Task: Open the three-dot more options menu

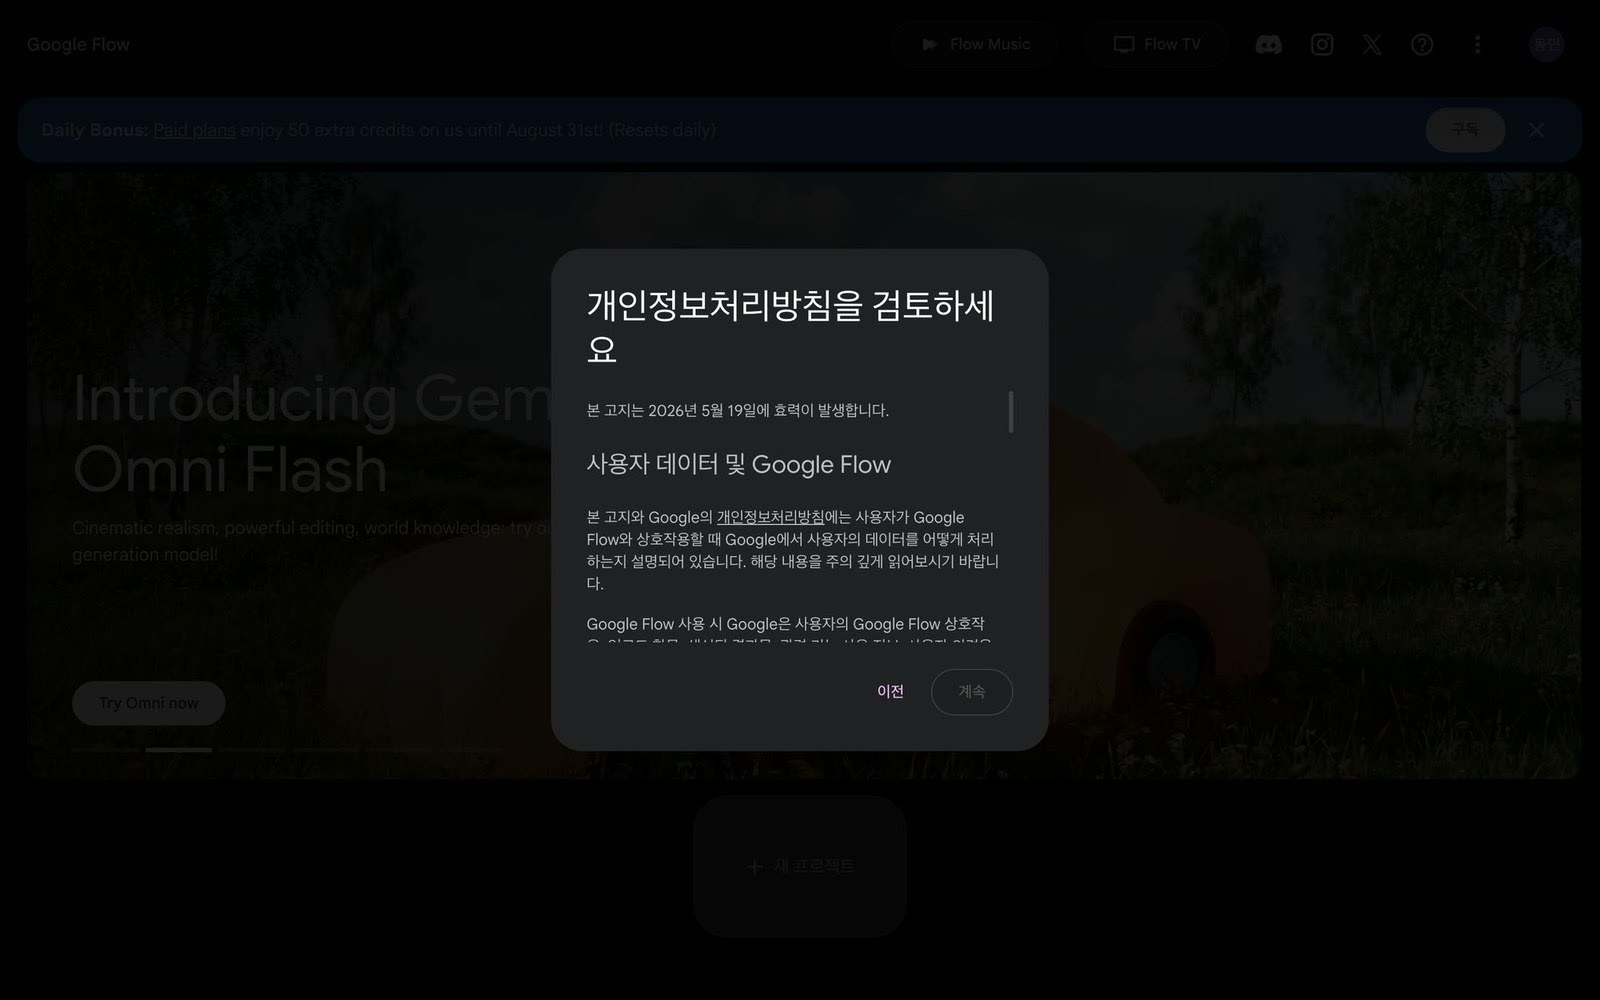Action: [x=1477, y=44]
